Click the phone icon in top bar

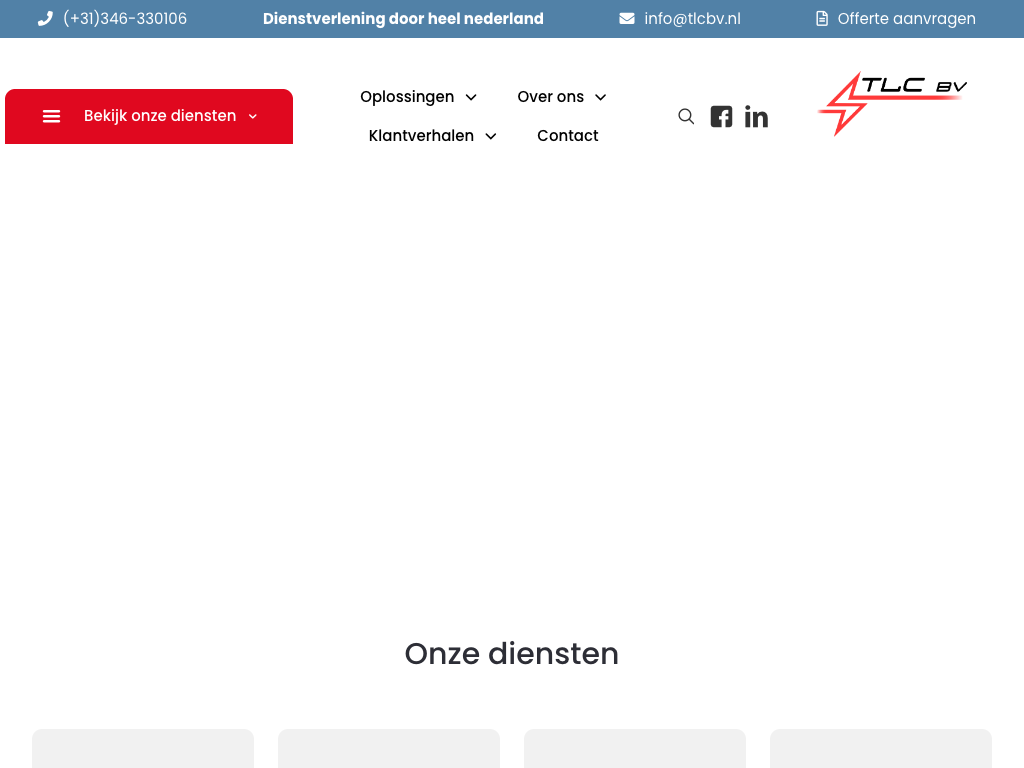tap(45, 19)
